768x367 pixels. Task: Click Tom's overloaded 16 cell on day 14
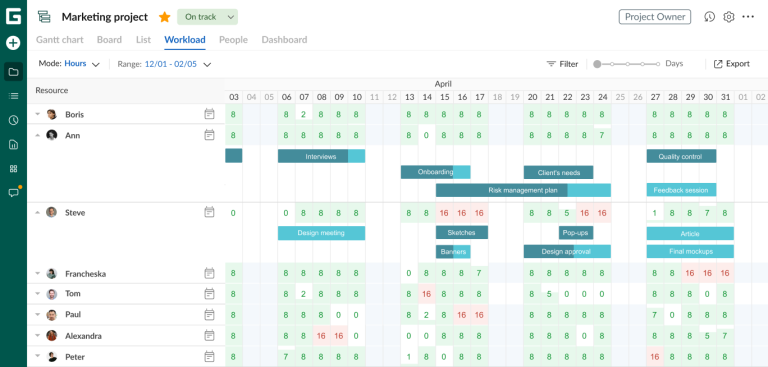click(x=427, y=294)
